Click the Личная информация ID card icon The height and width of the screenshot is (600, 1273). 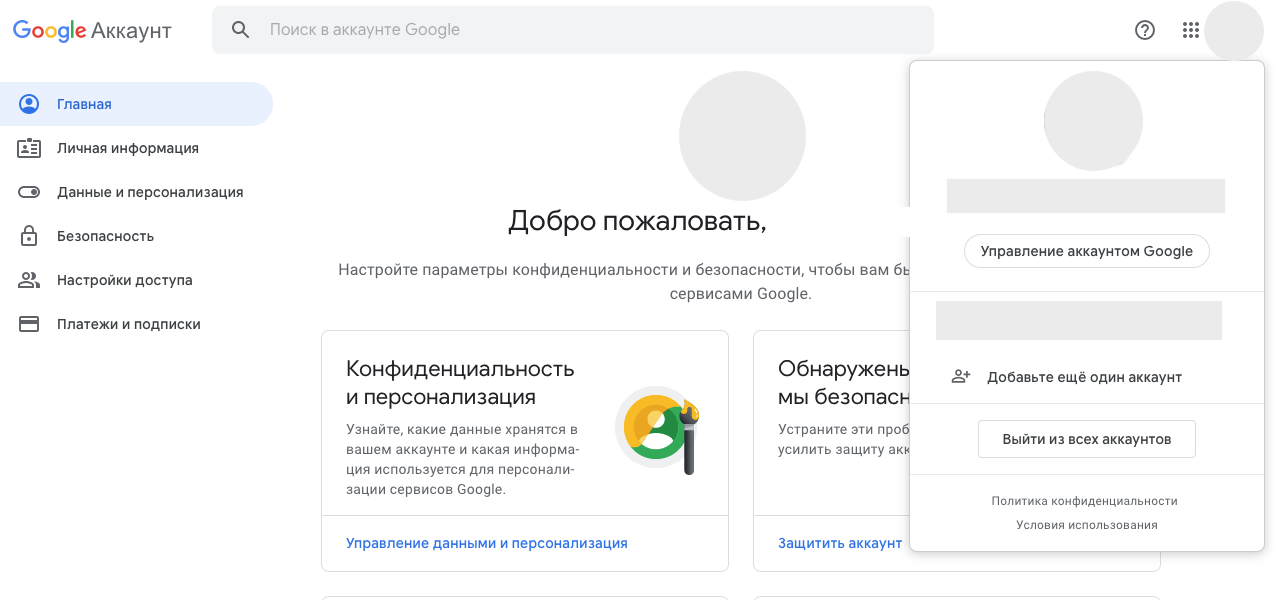pos(29,148)
